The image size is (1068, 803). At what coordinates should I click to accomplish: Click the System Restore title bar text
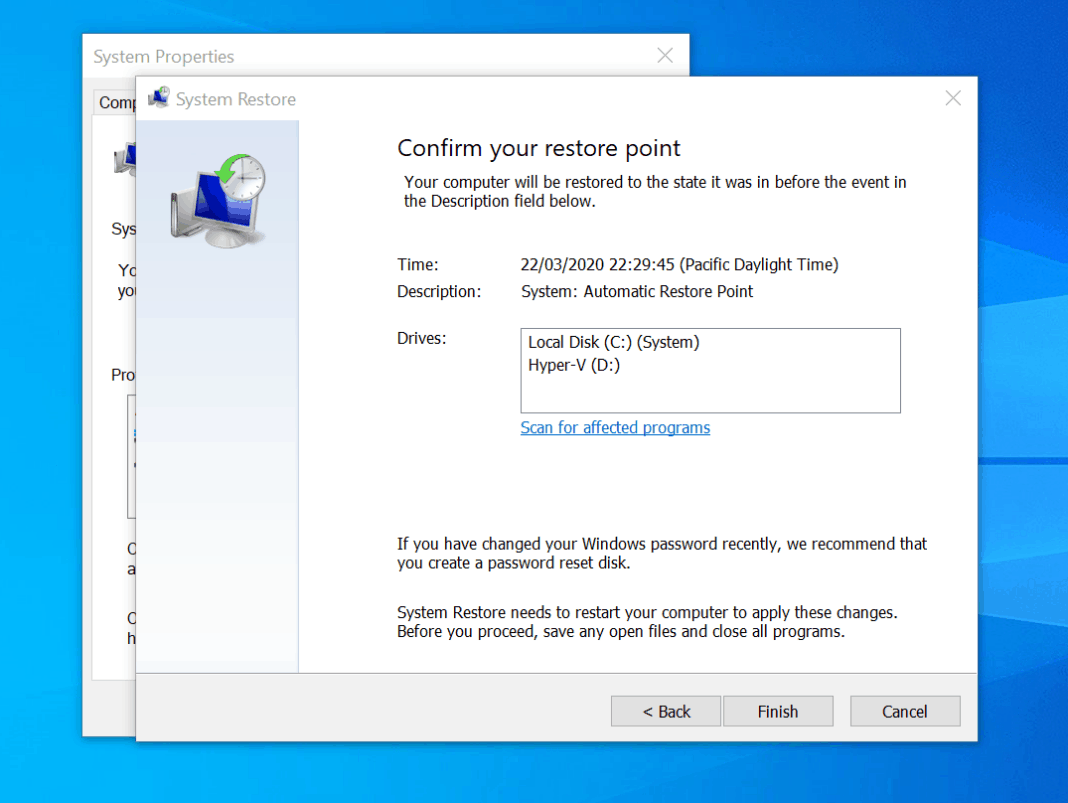click(x=236, y=99)
